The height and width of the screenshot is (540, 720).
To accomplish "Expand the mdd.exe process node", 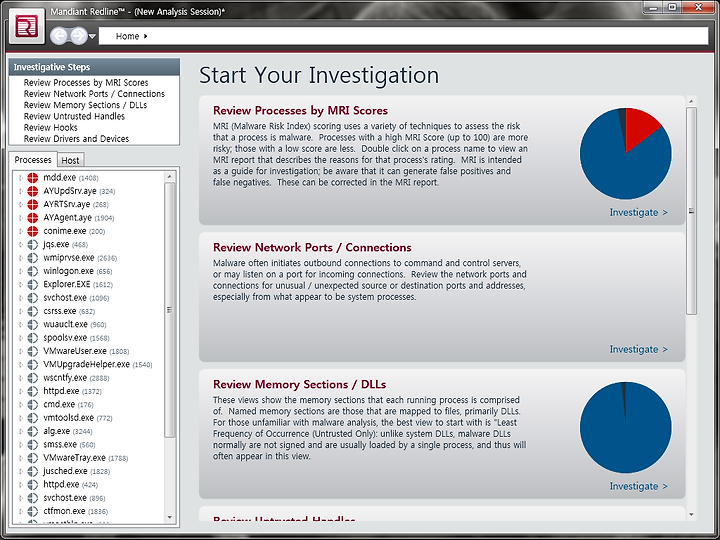I will coord(21,178).
